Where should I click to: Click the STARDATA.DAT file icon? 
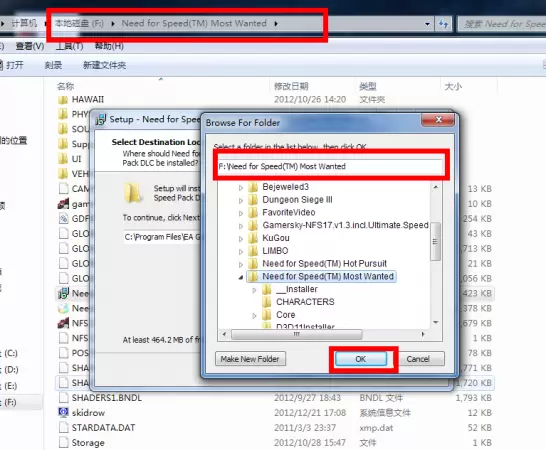tap(63, 427)
